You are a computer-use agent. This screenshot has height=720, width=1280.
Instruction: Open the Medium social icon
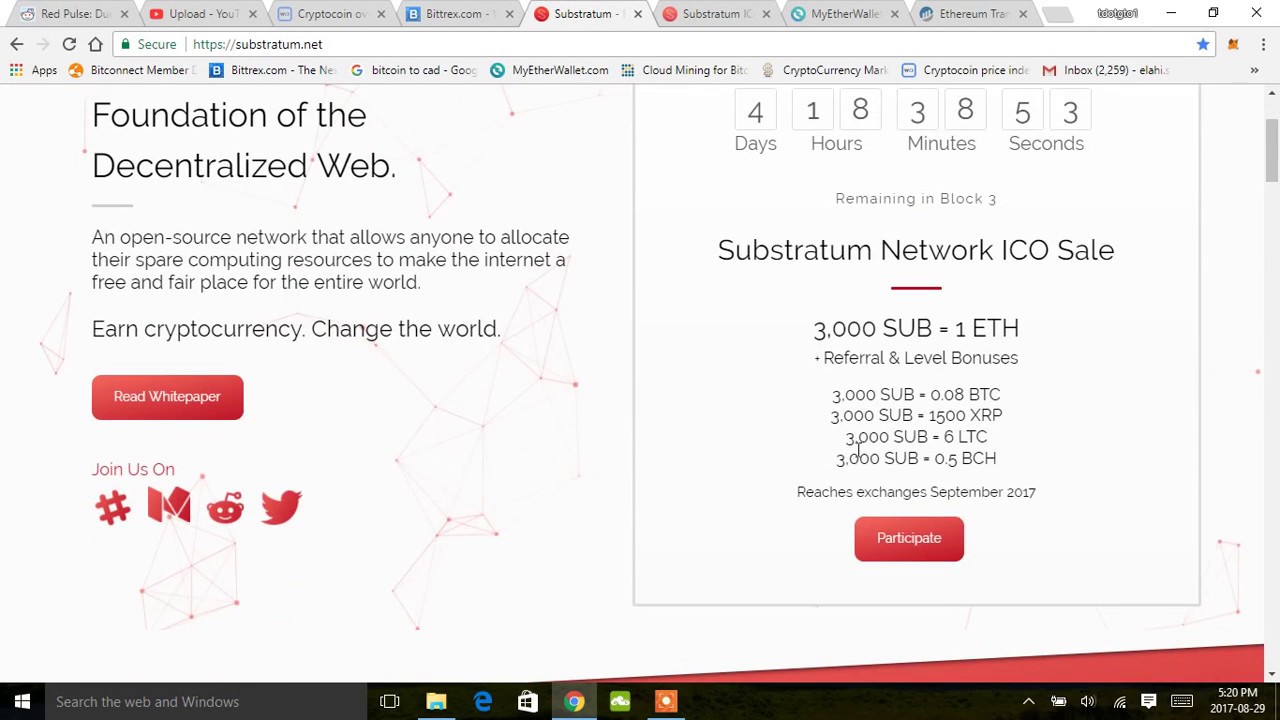(169, 506)
